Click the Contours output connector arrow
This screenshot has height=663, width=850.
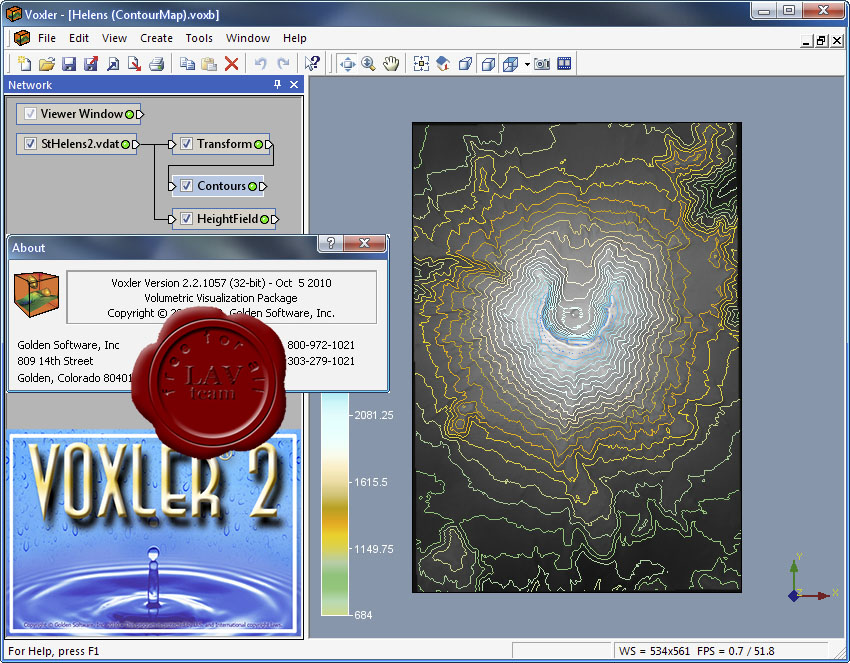262,186
